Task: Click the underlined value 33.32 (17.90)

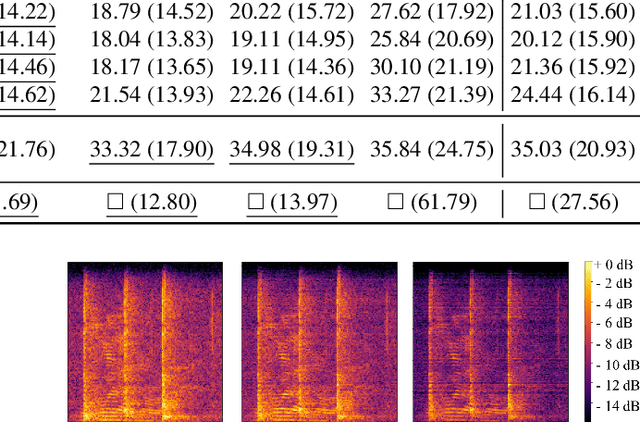Action: (x=152, y=149)
